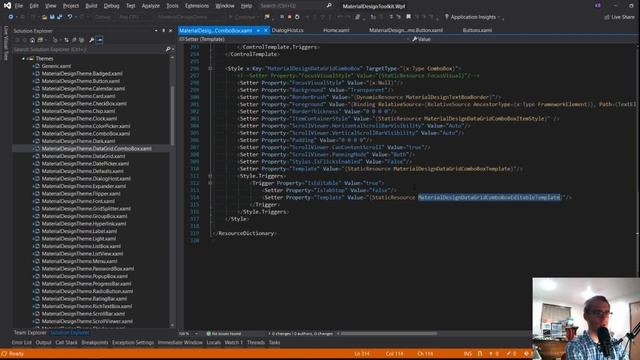Click the Save All icon in toolbar
640x360 pixels.
(x=60, y=17)
